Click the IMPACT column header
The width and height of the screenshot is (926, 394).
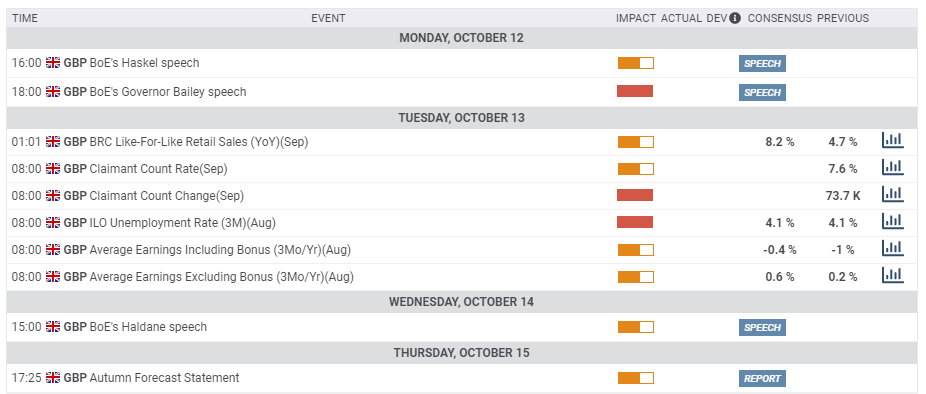click(635, 18)
